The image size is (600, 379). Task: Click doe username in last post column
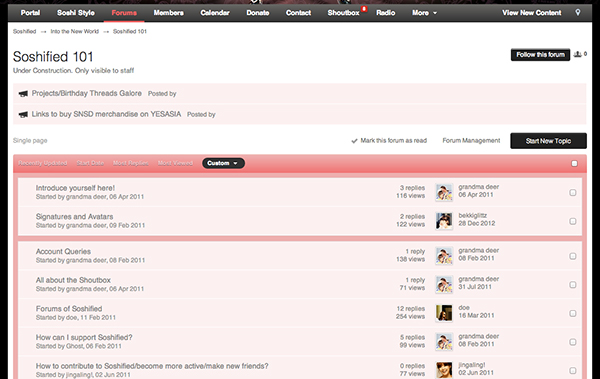click(x=464, y=307)
